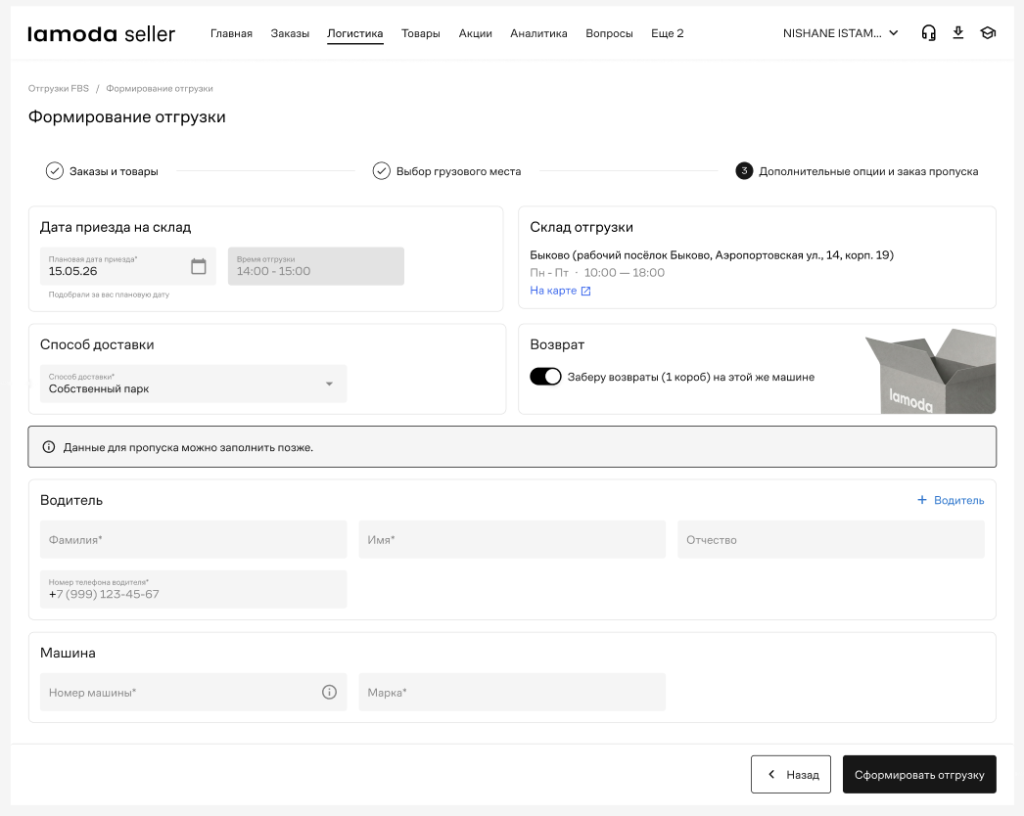Click the Формирование отгрузки page heading
1024x816 pixels.
127,117
